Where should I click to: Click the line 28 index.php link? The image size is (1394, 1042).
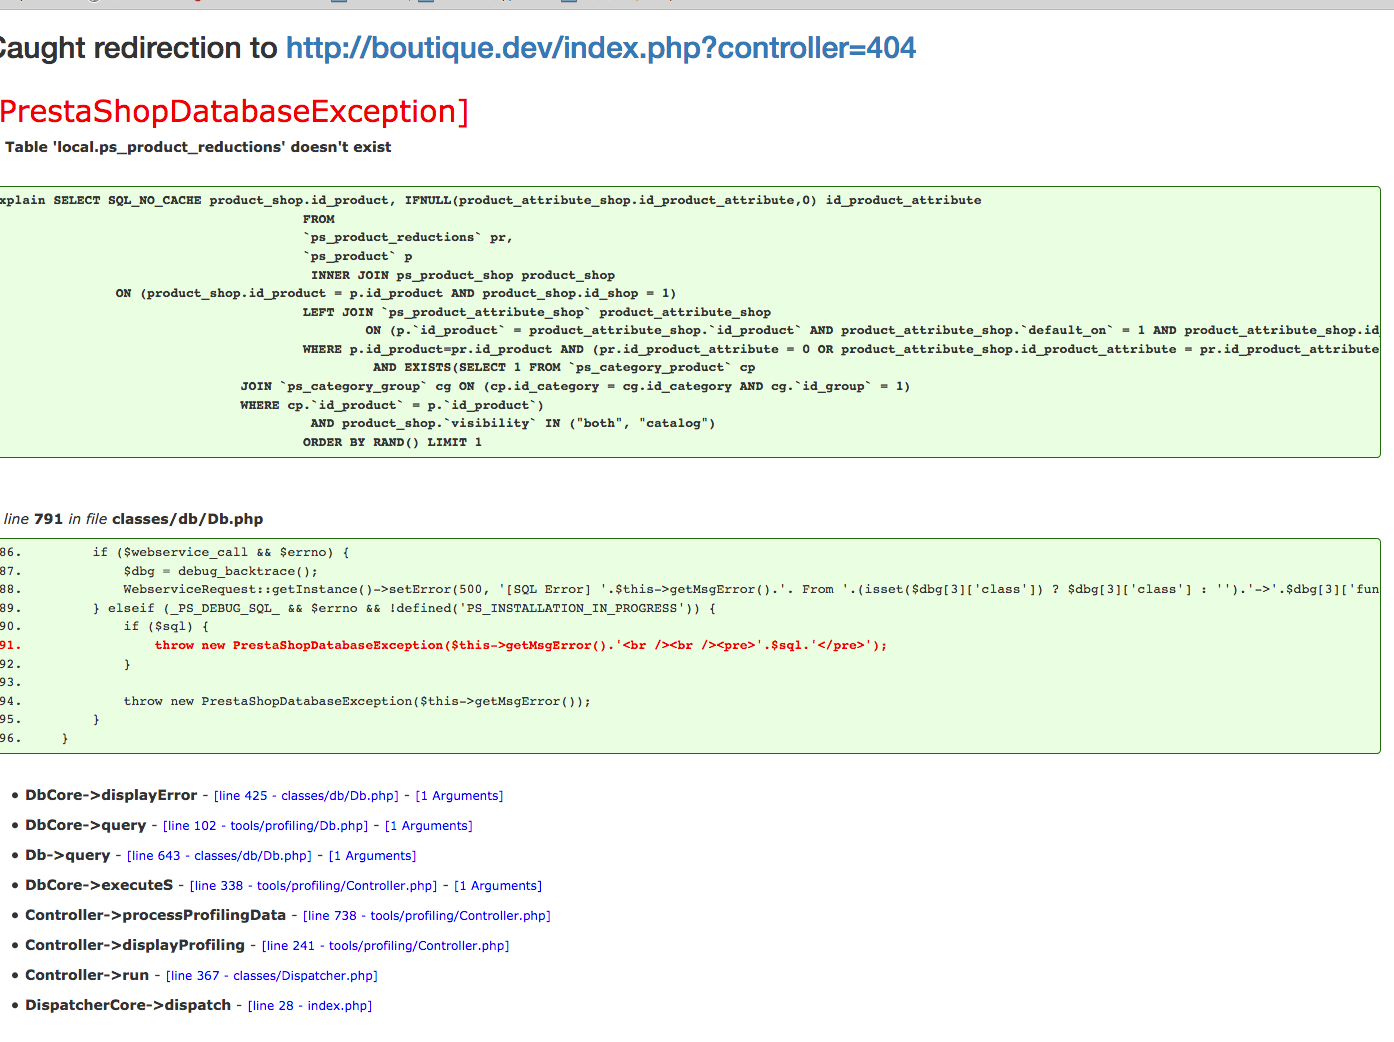pyautogui.click(x=310, y=1006)
